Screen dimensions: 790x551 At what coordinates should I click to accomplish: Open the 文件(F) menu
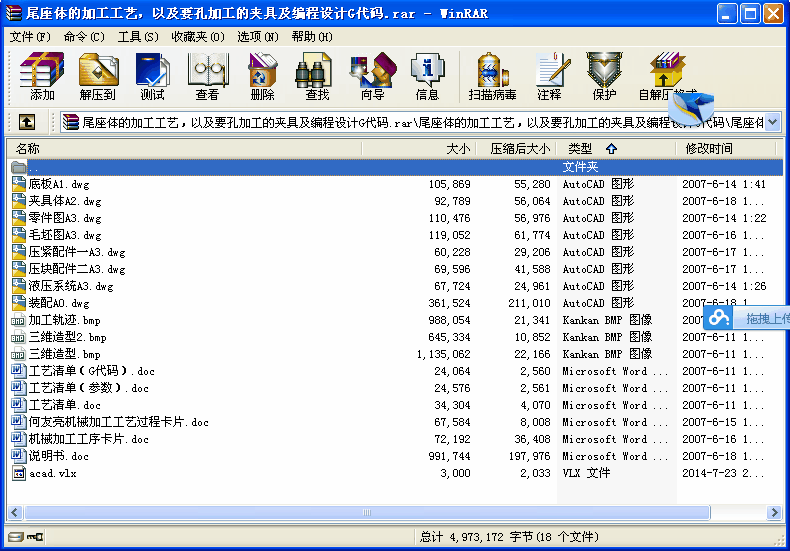pyautogui.click(x=30, y=37)
